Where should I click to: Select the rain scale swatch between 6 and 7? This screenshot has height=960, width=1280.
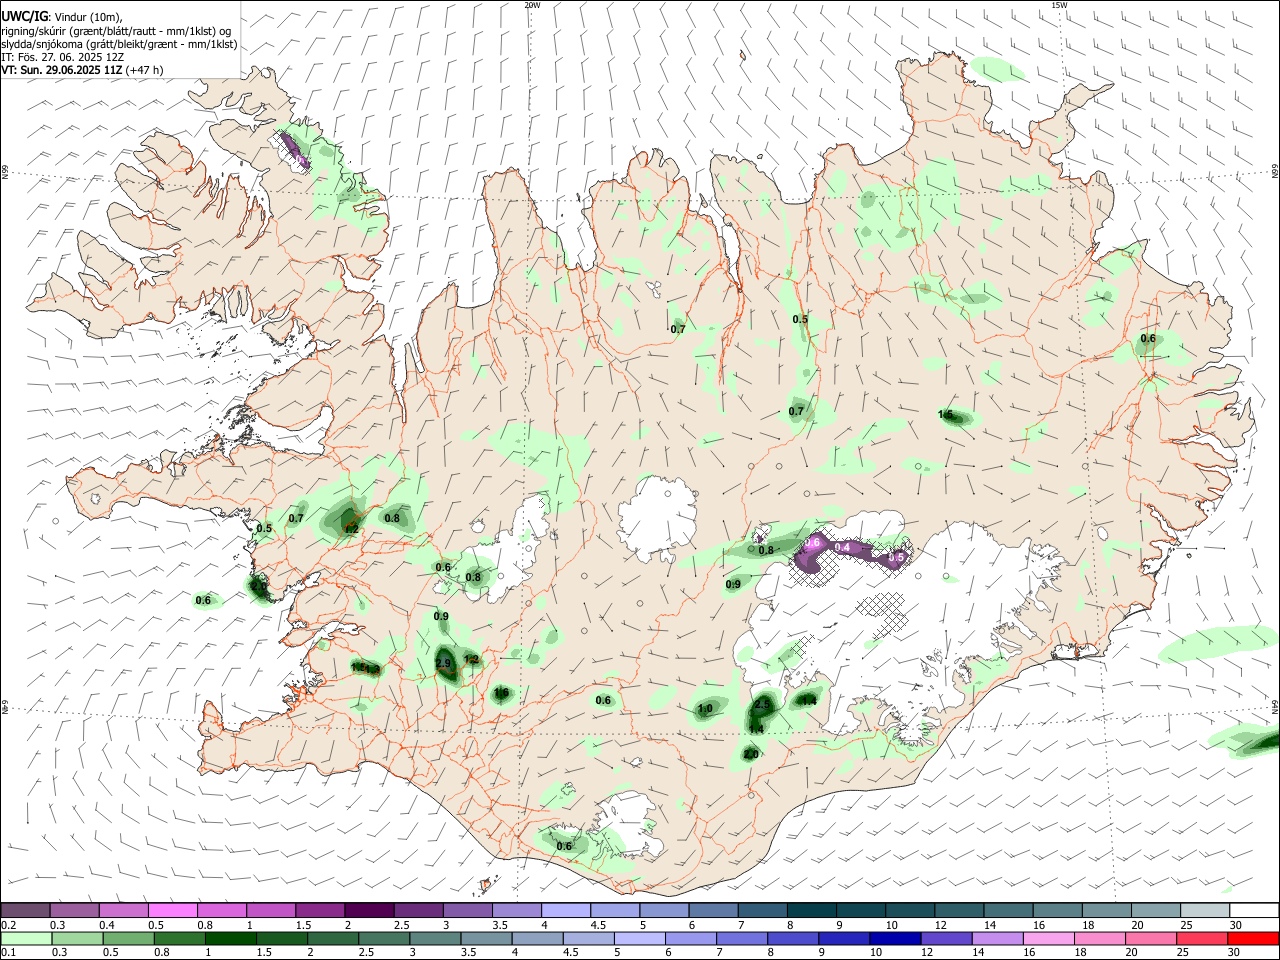coord(691,938)
